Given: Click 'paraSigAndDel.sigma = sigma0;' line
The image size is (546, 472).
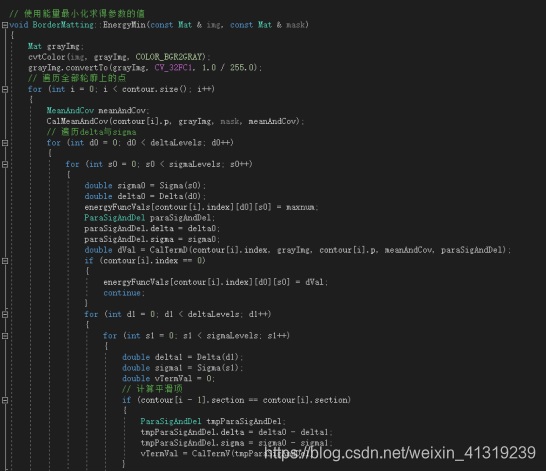Looking at the screenshot, I should 152,239.
